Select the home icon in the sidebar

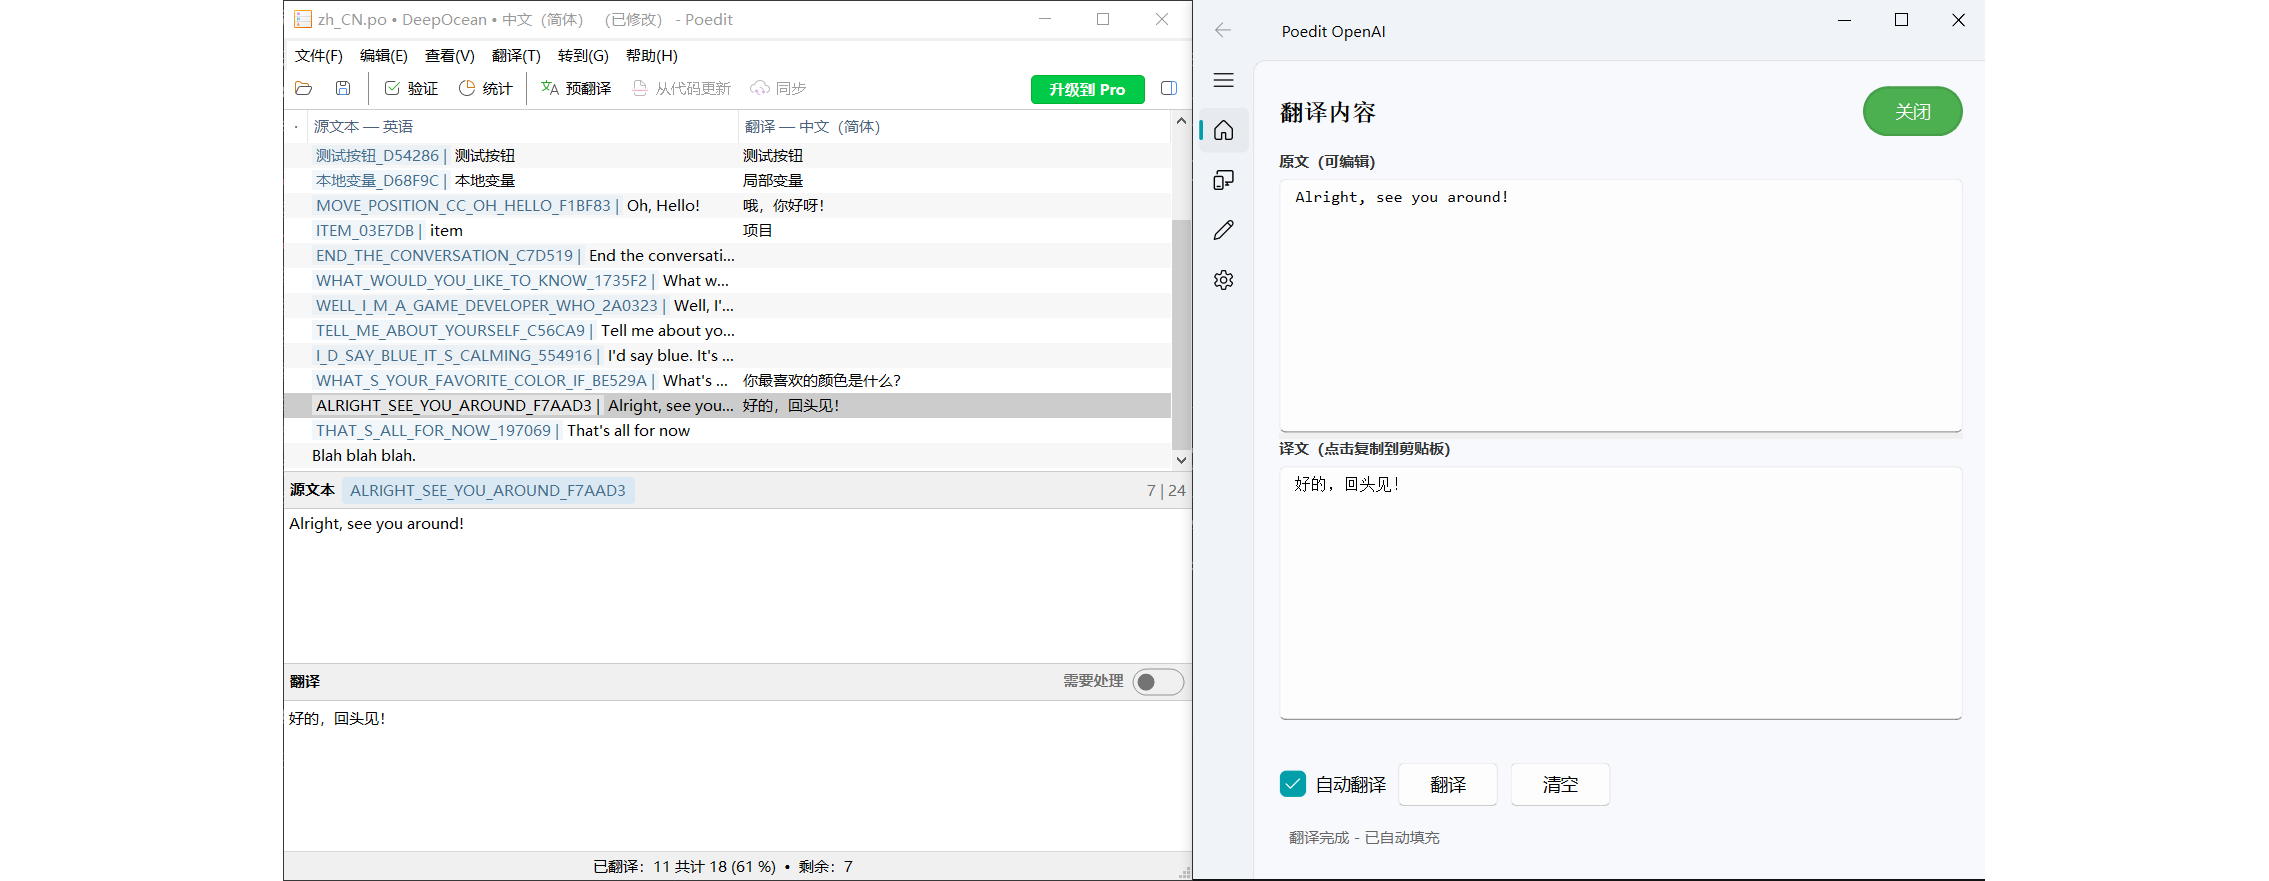pyautogui.click(x=1223, y=130)
